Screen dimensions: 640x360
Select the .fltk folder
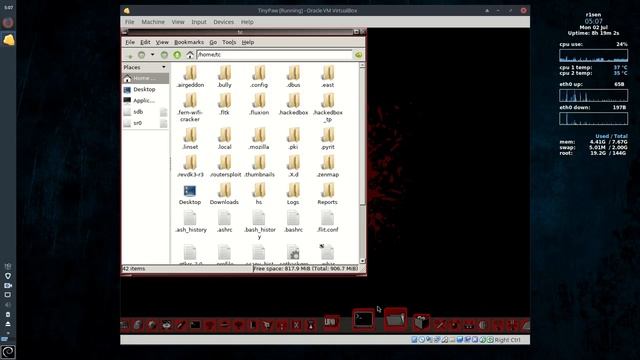tap(224, 104)
